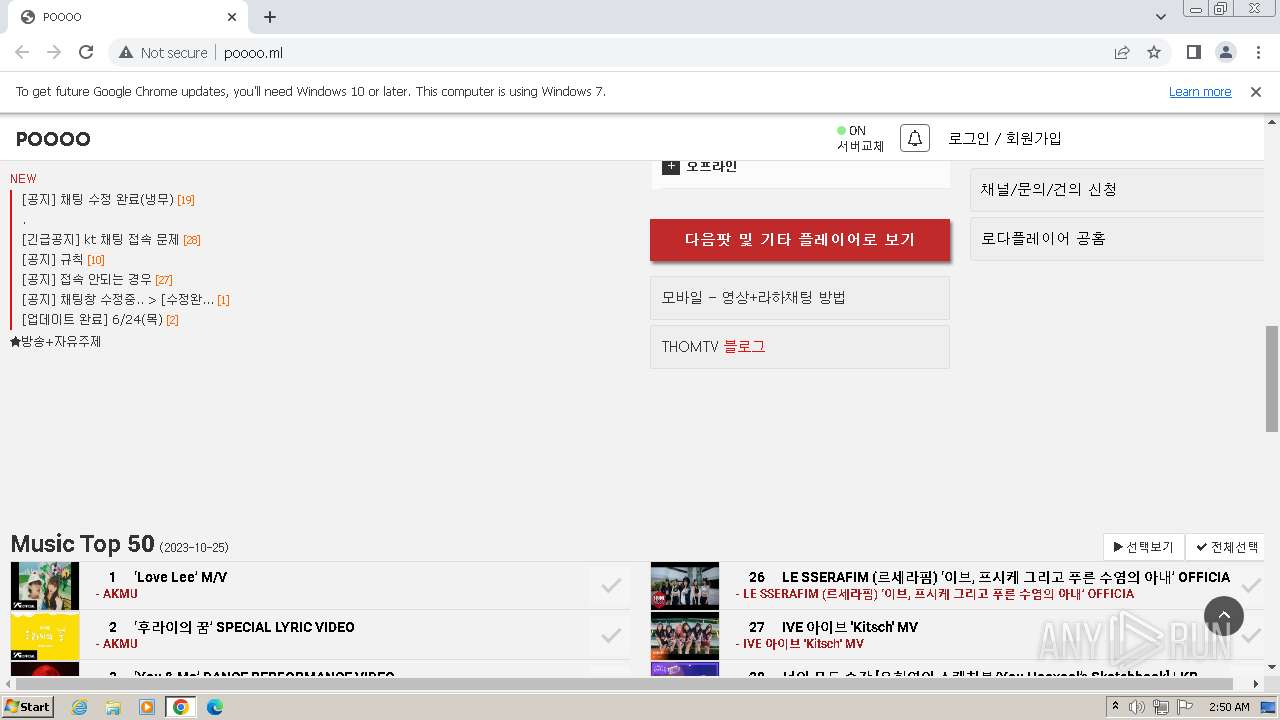1280x720 pixels.
Task: Share this page icon in address bar
Action: coord(1122,52)
